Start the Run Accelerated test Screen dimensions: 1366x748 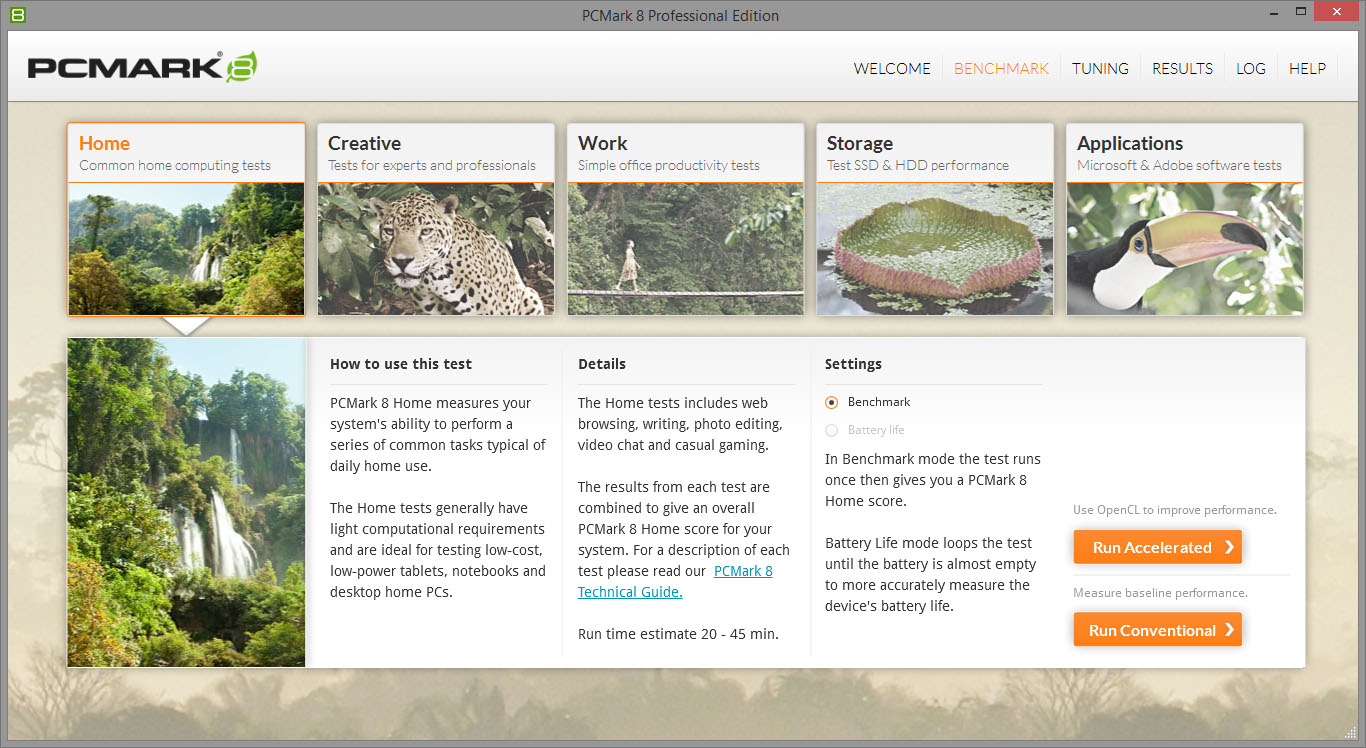pos(1157,547)
